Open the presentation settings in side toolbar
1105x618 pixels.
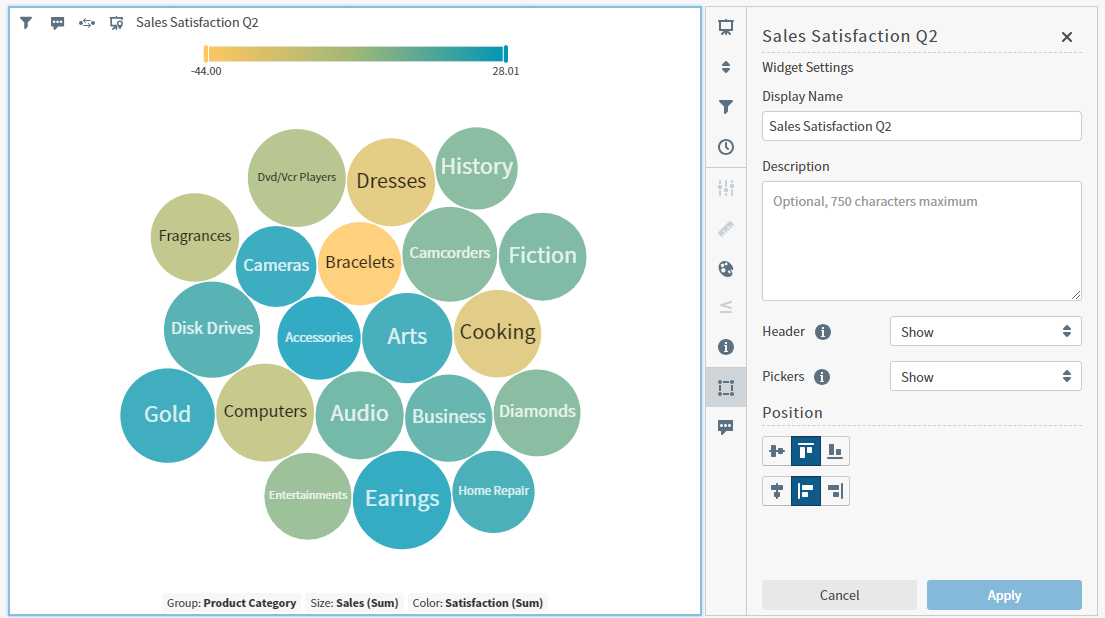click(726, 27)
